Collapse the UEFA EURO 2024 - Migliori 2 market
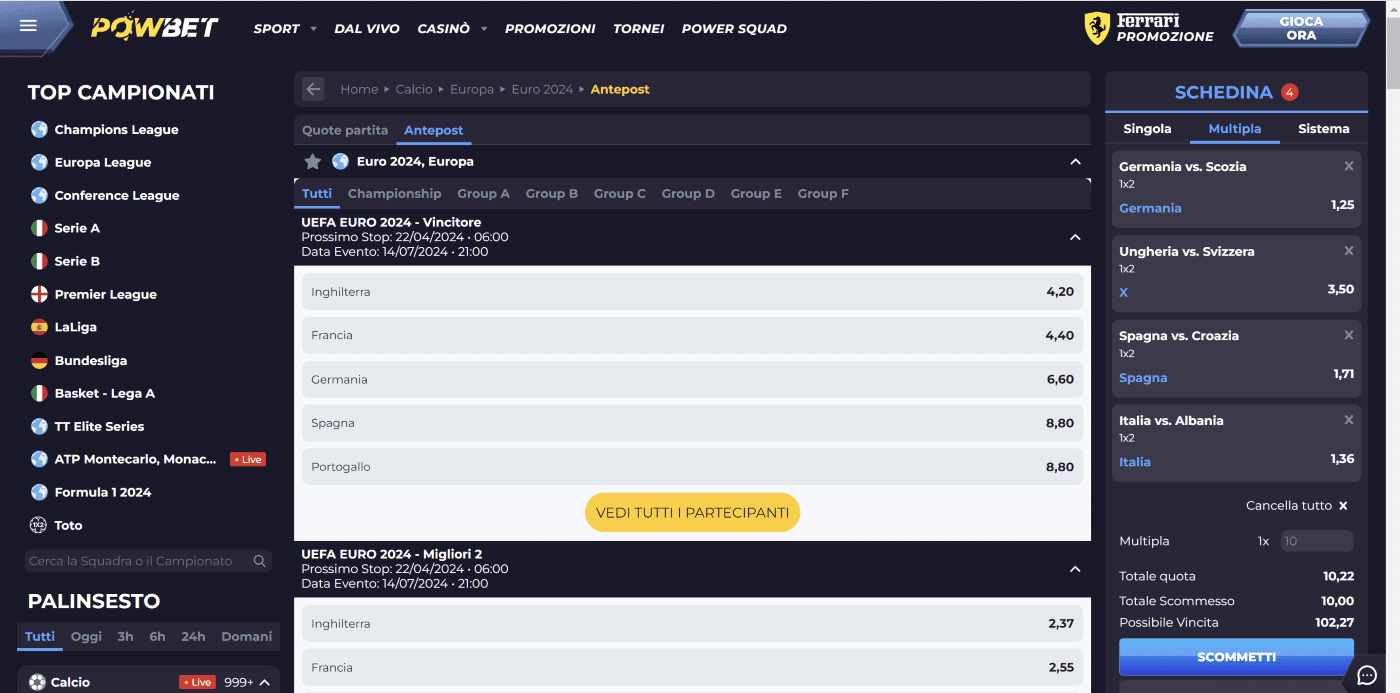This screenshot has height=693, width=1400. click(x=1075, y=569)
